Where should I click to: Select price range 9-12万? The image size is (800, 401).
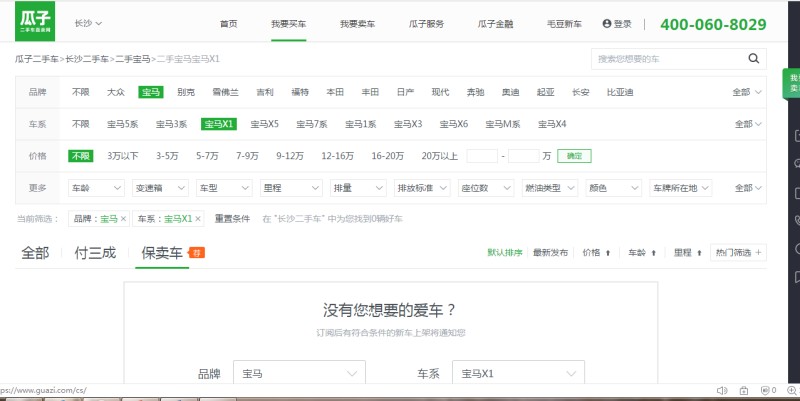[290, 156]
